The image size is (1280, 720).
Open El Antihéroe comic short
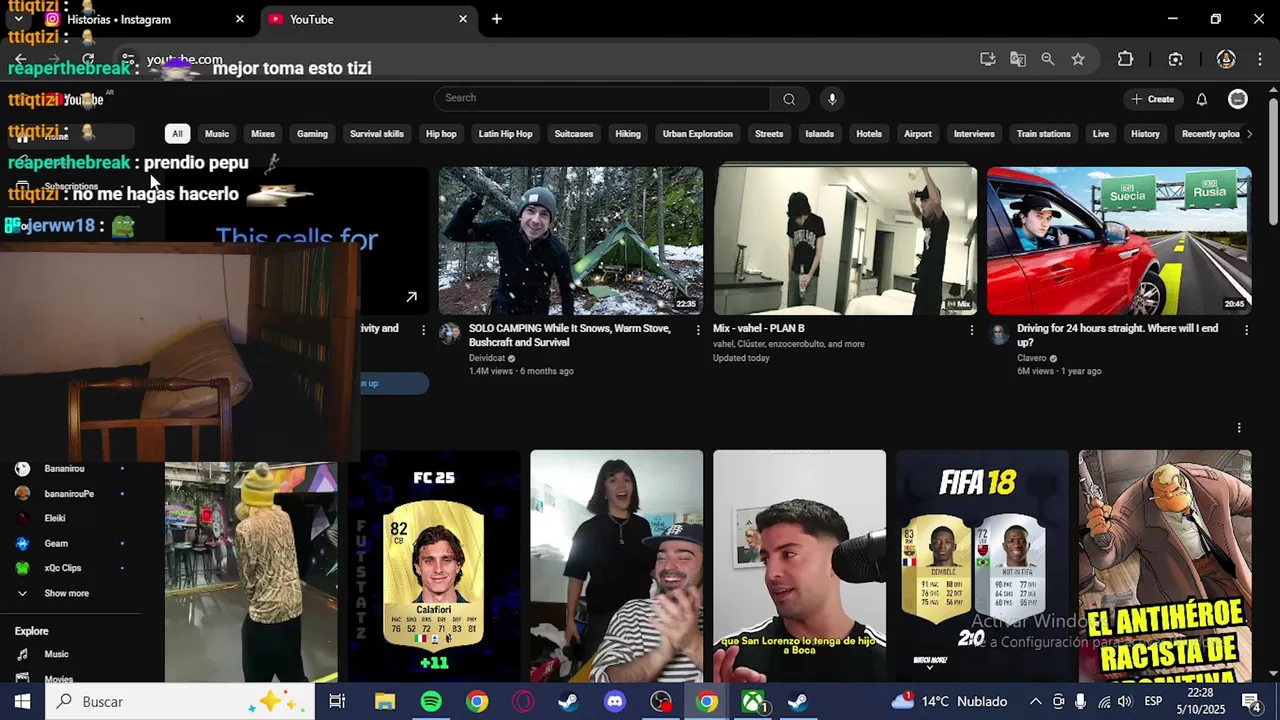[1165, 566]
